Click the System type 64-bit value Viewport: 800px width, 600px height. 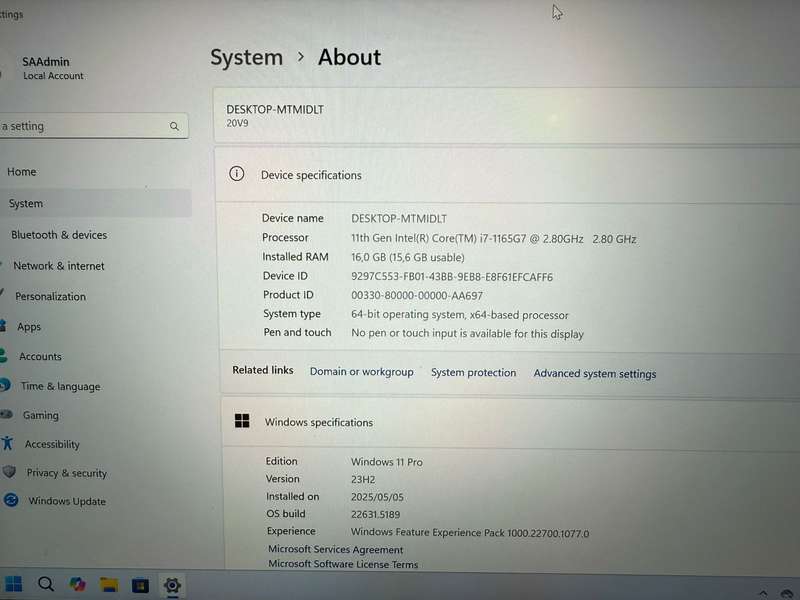coord(459,314)
